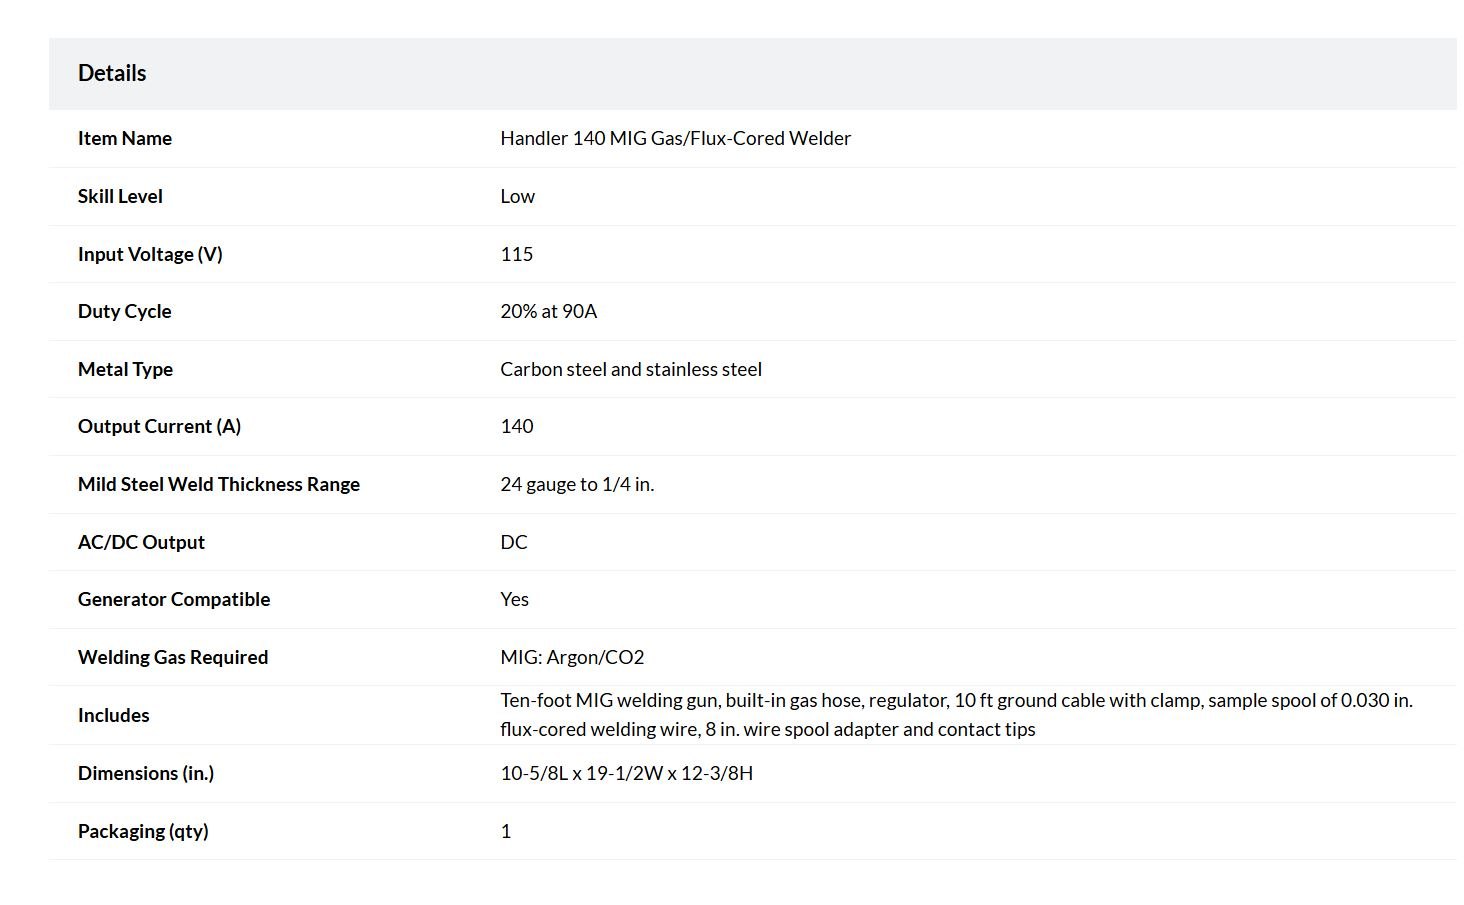Screen dimensions: 1464x905
Task: Click the 'Ten-foot MIG welding gun' includes text
Action: point(608,700)
